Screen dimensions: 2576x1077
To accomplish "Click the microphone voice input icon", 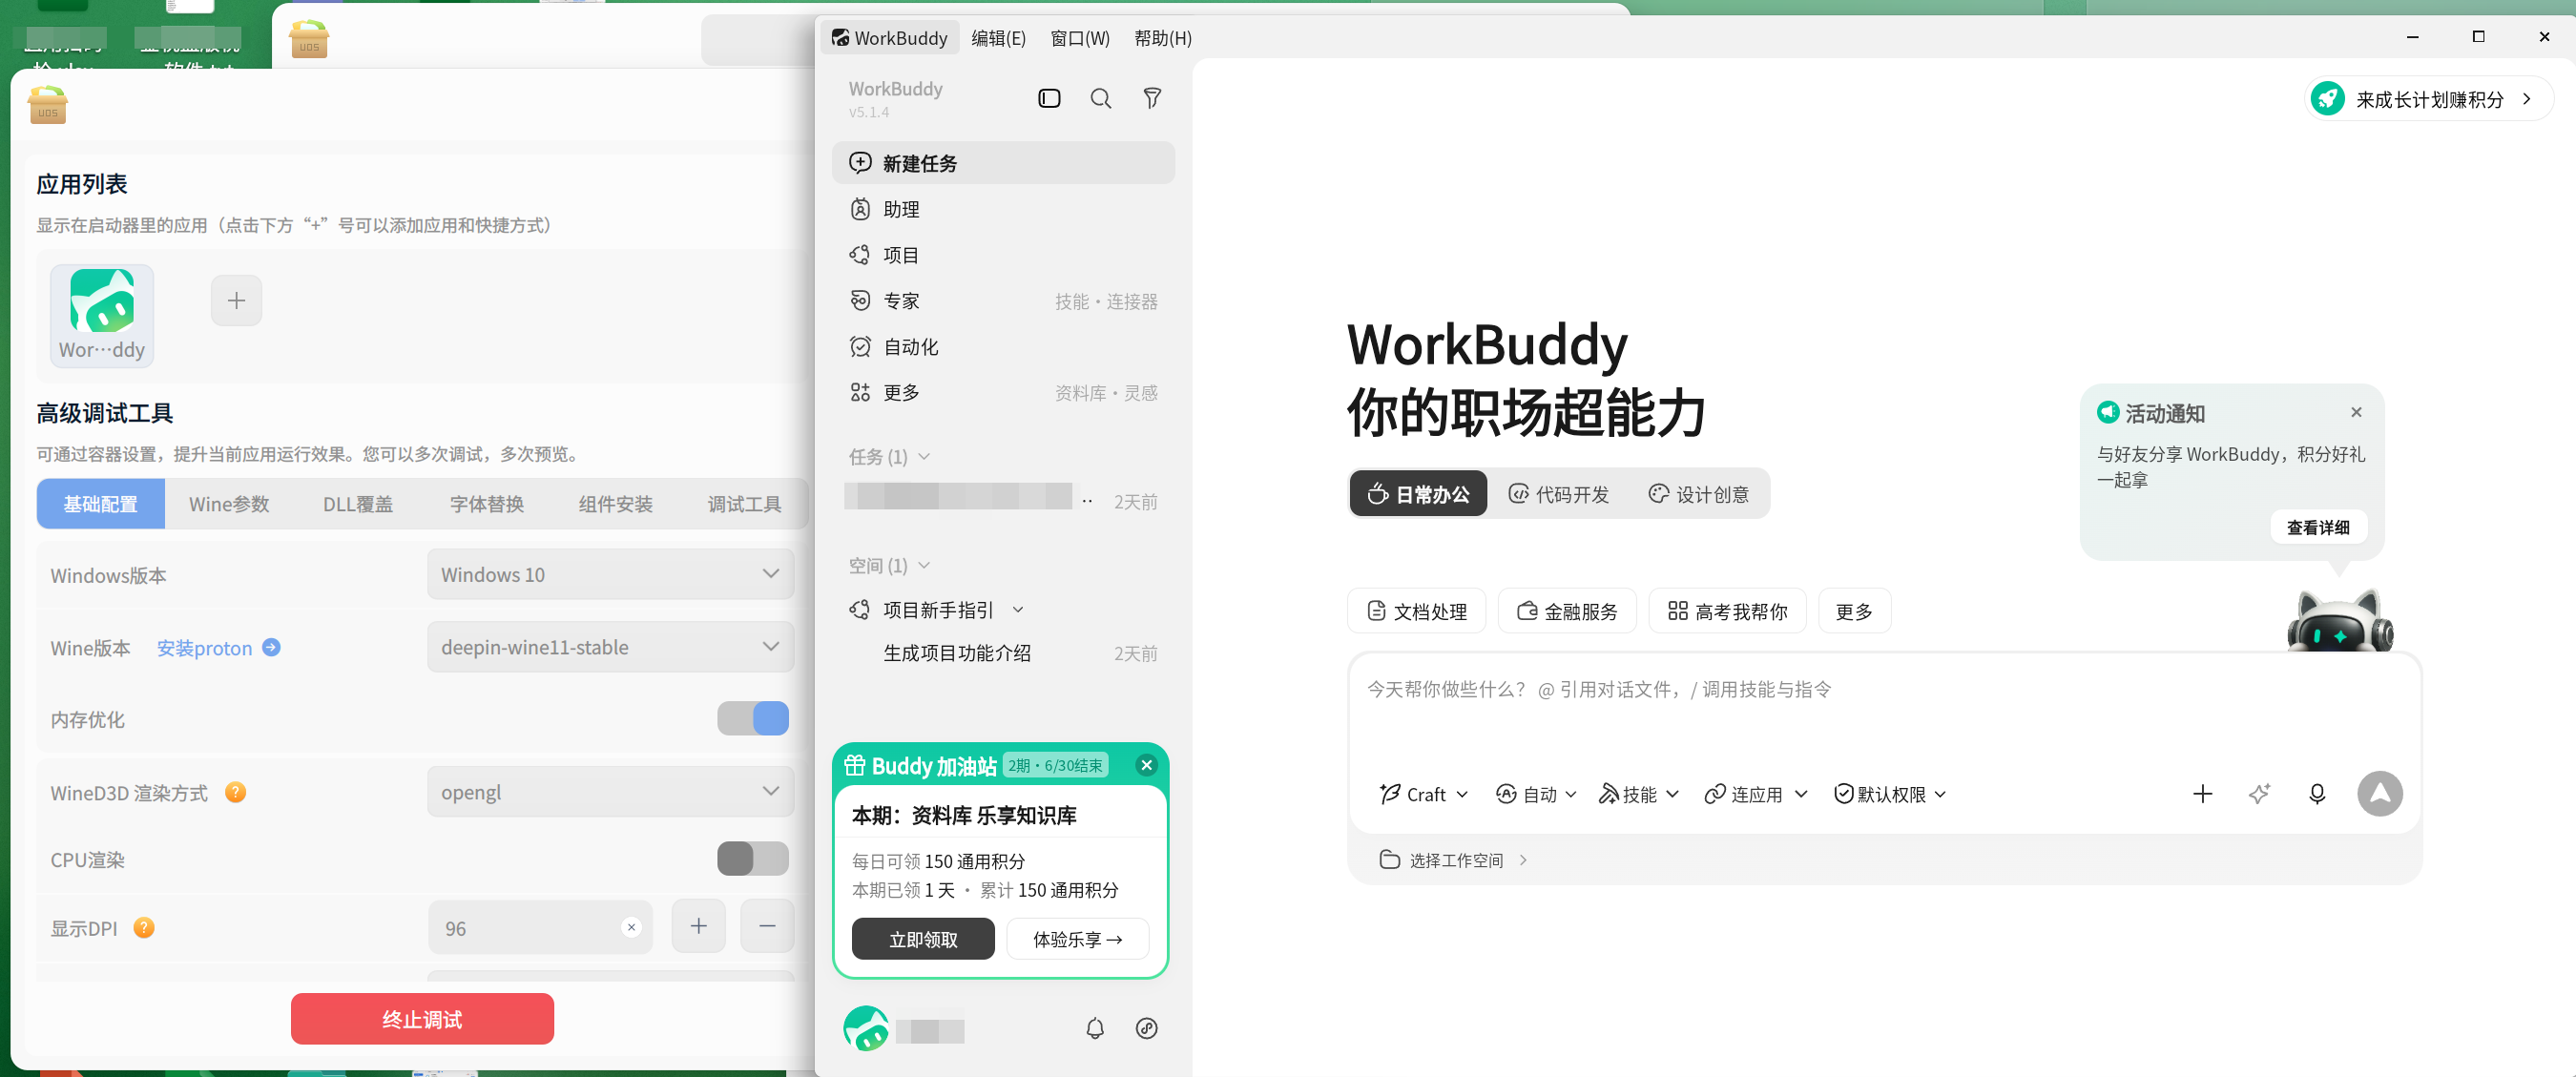I will pos(2316,794).
